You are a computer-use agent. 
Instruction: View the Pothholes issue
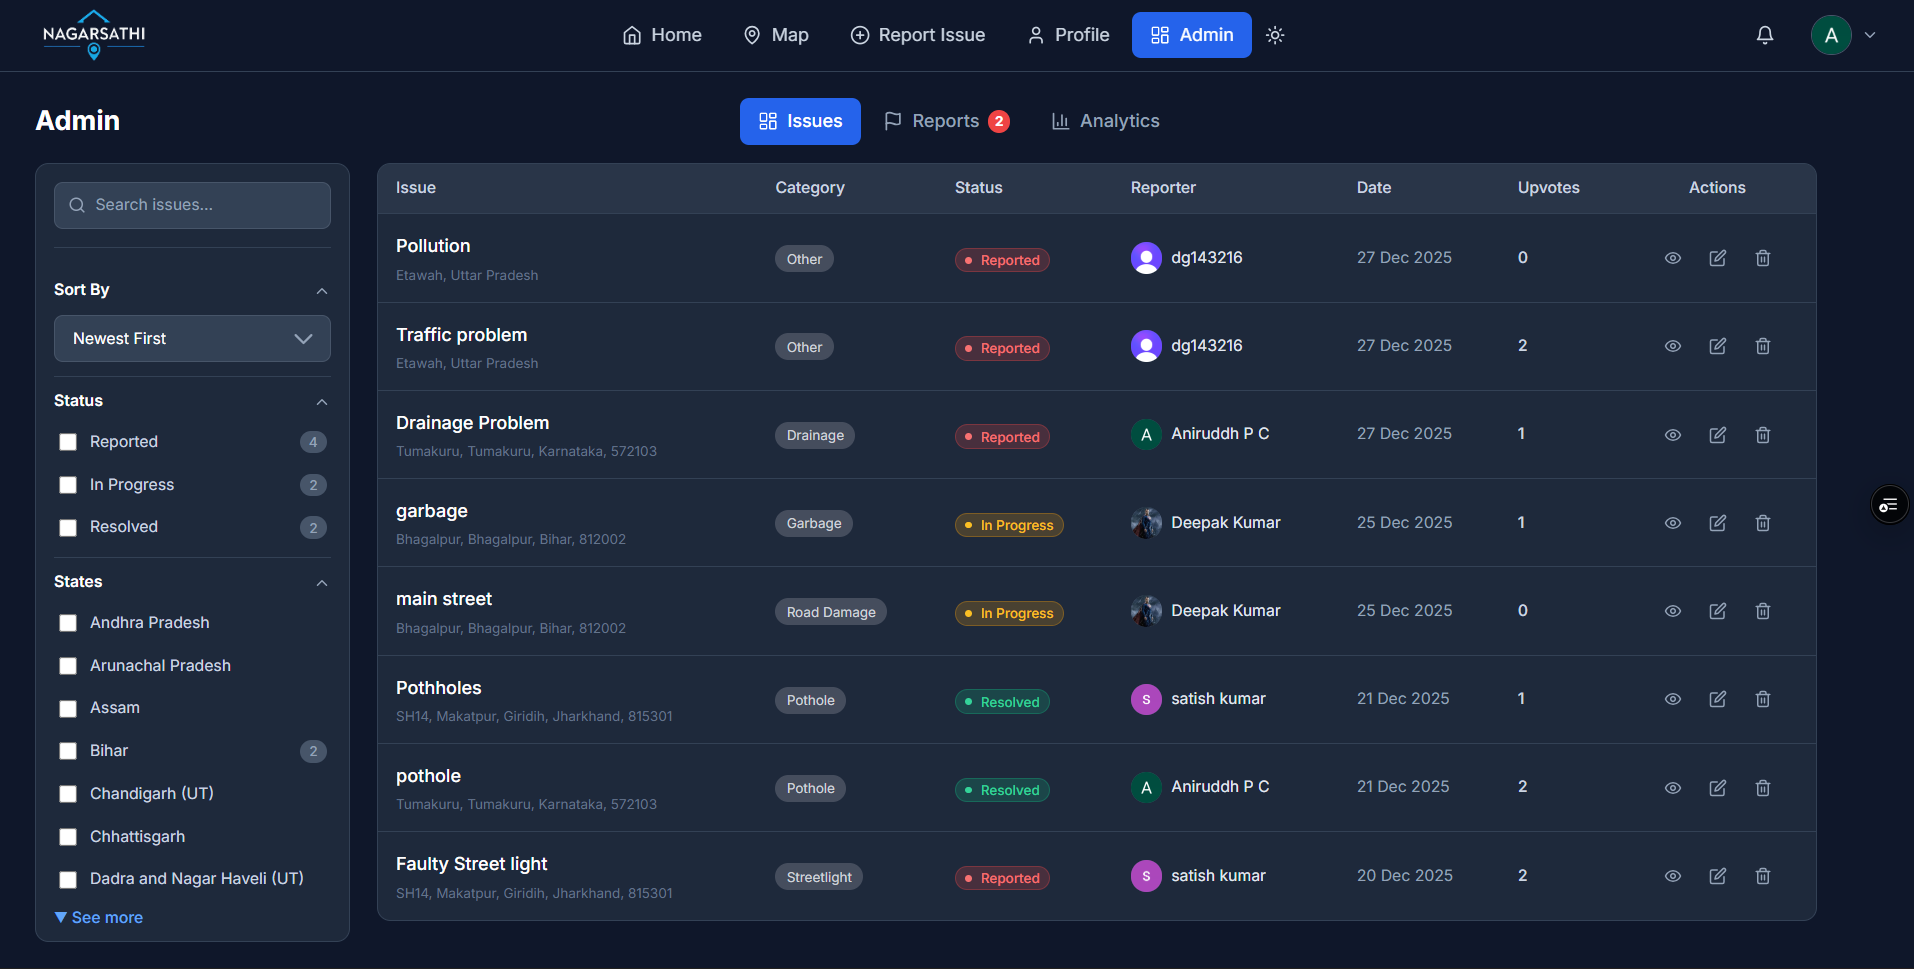(1673, 699)
